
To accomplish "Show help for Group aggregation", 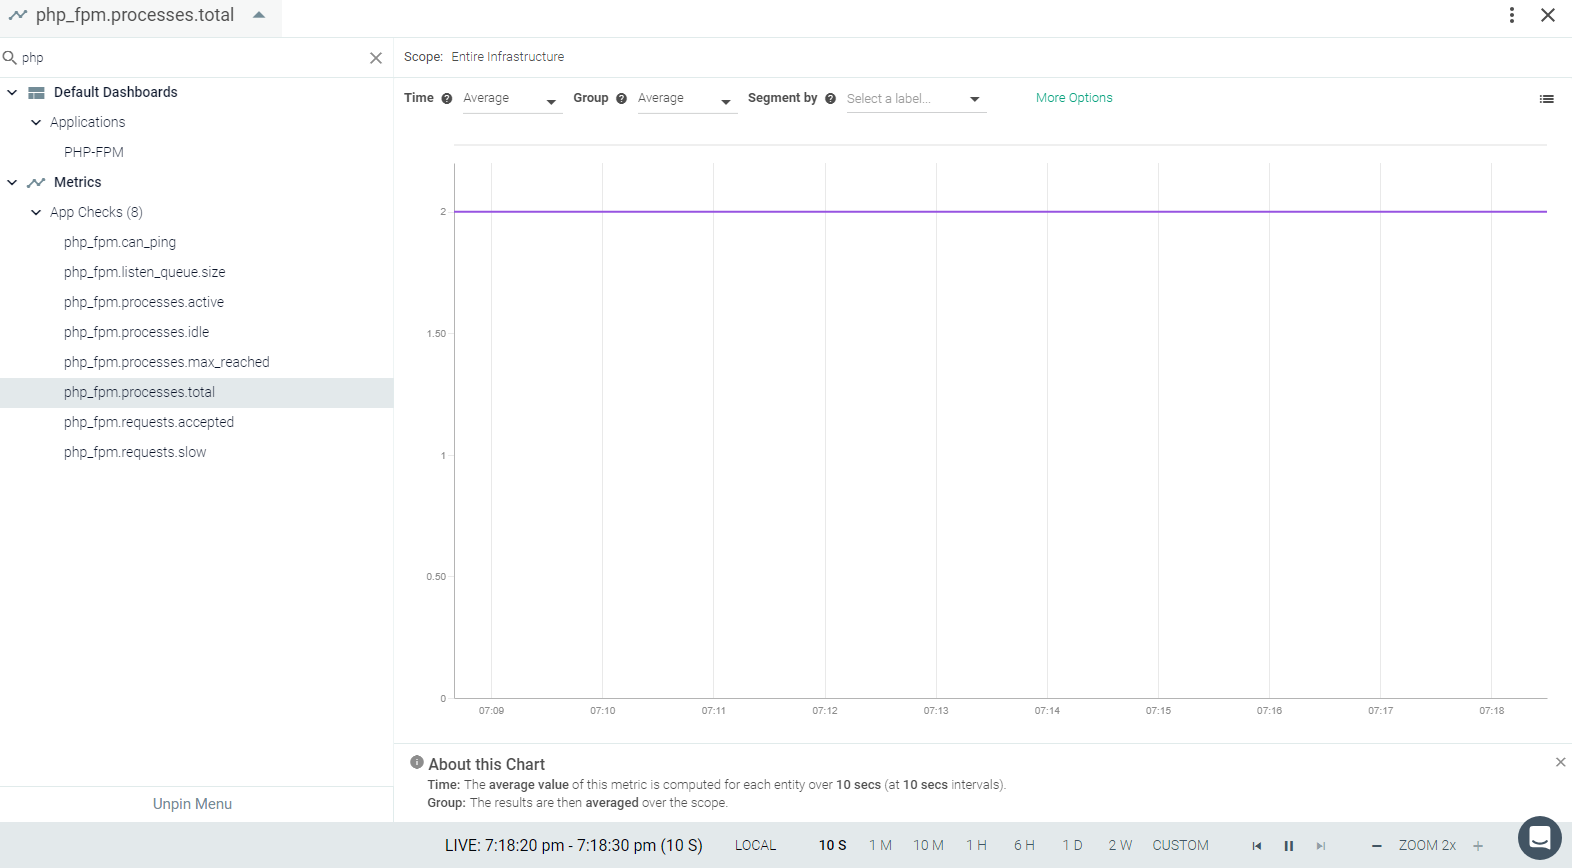I will pos(622,99).
